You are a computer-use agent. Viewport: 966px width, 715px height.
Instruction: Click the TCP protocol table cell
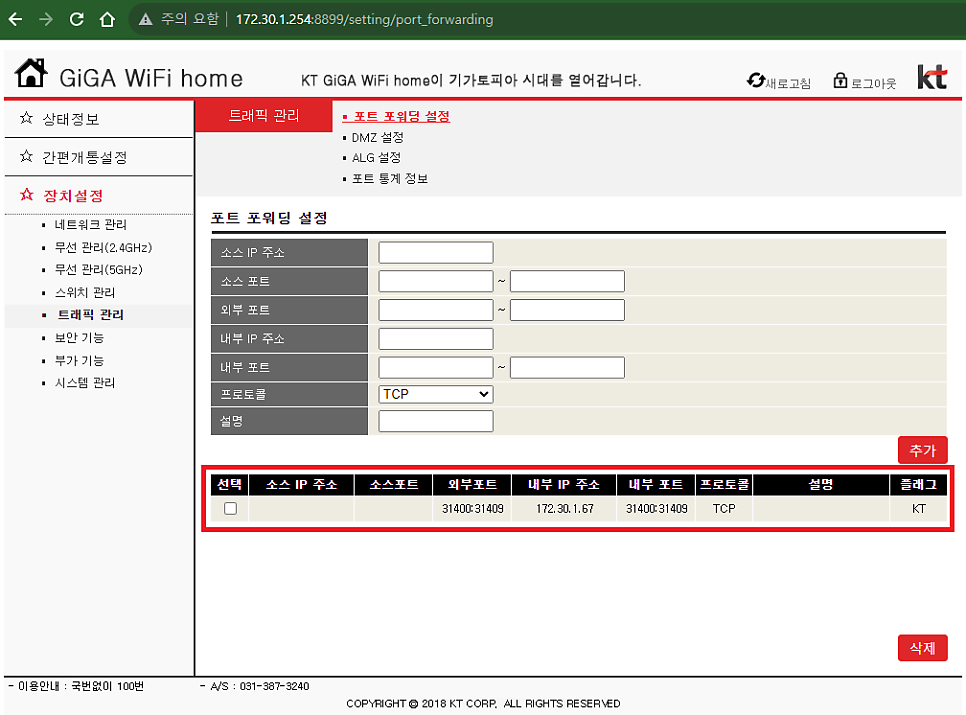pos(724,509)
